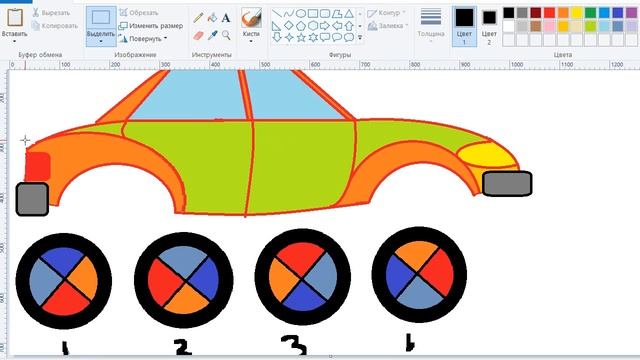Pick the up arrow shape

coord(349,26)
